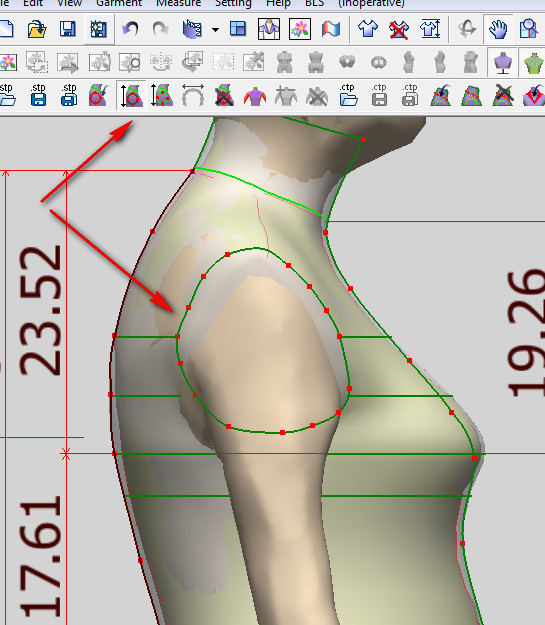Click the blue shirt garment icon
Viewport: 545px width, 625px height.
368,29
